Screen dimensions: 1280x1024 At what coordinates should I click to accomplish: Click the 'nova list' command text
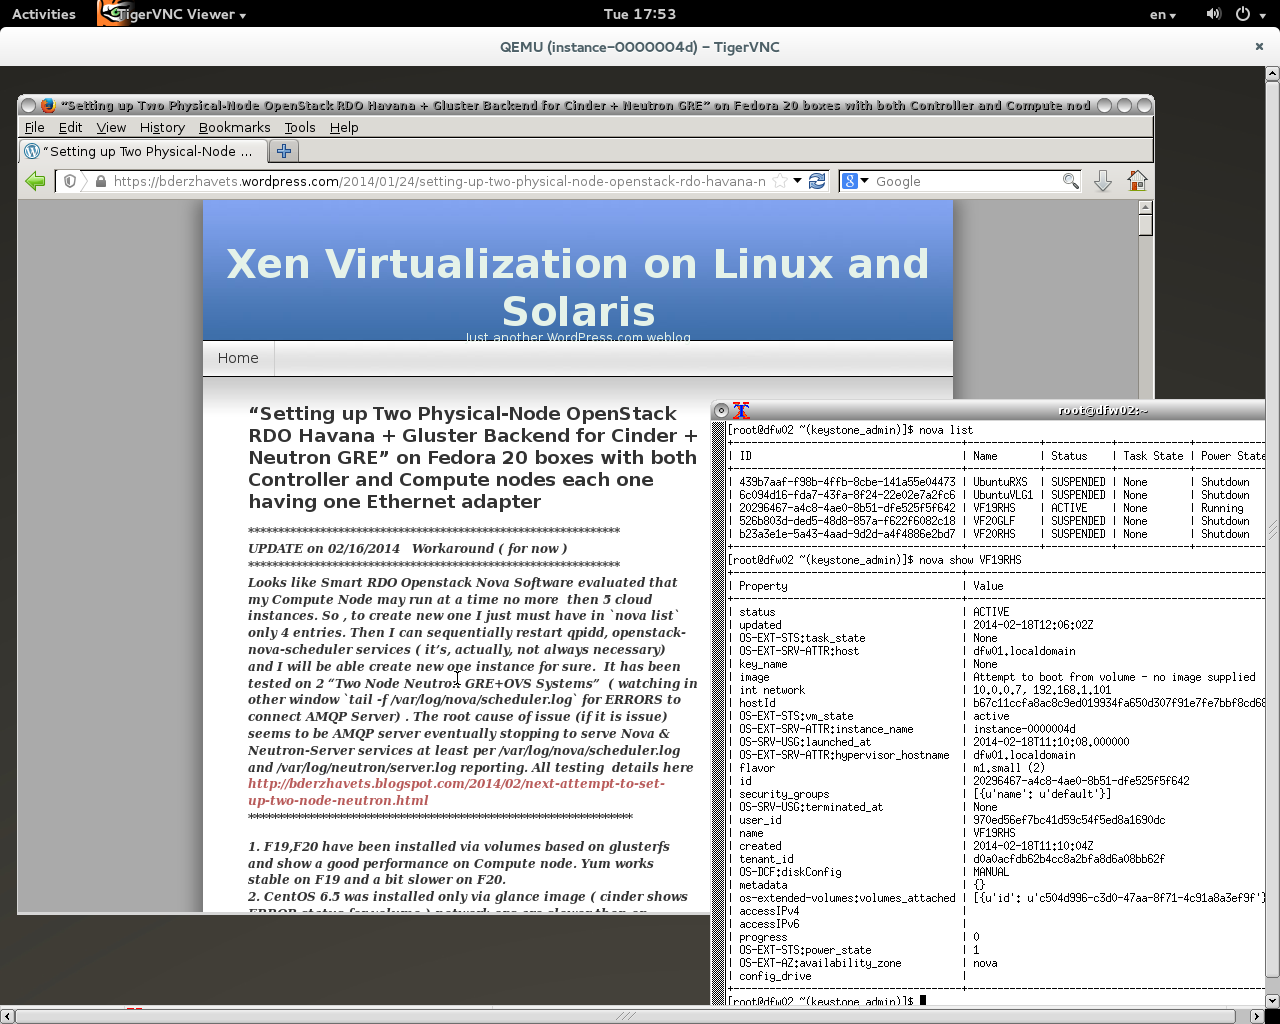tap(946, 430)
